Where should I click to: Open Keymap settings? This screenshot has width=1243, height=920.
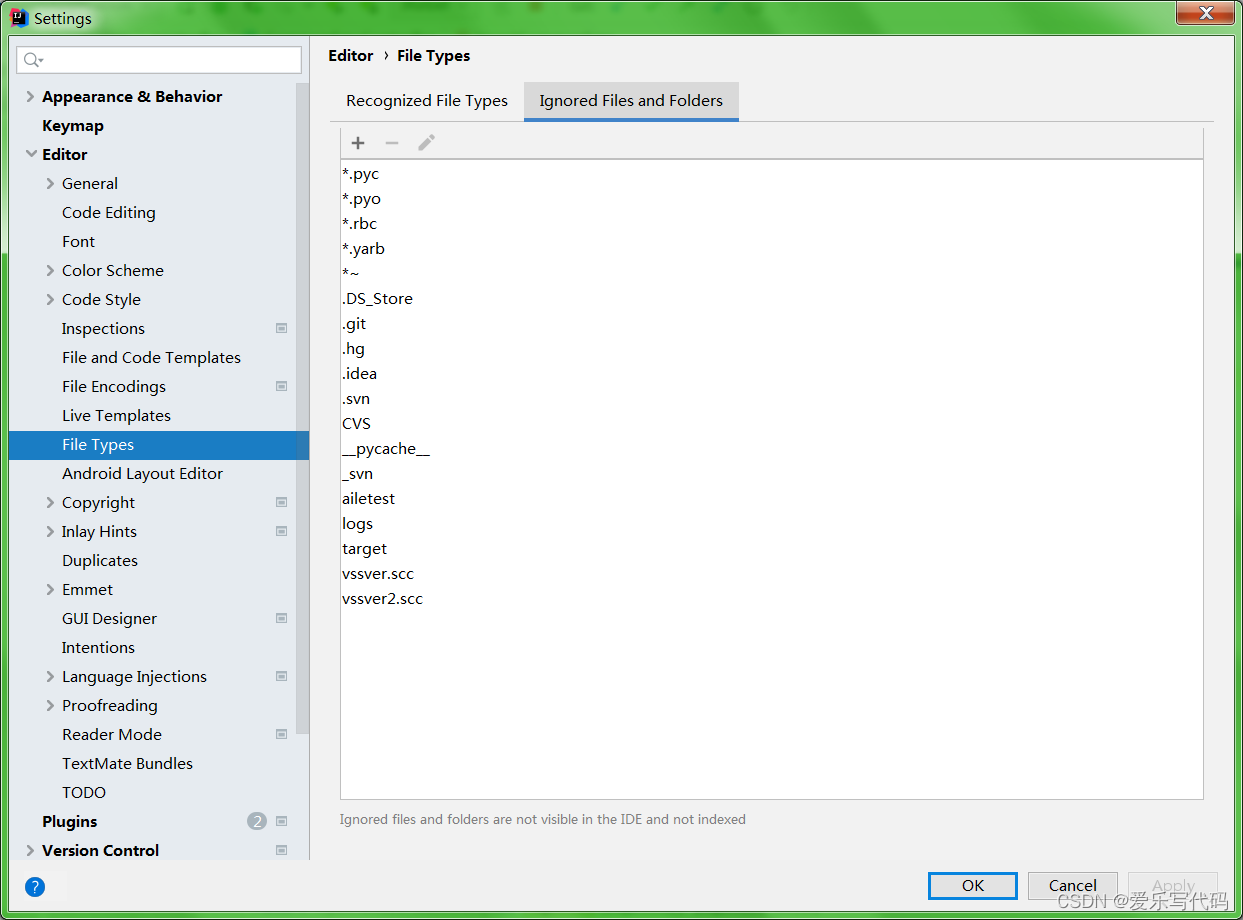point(73,125)
